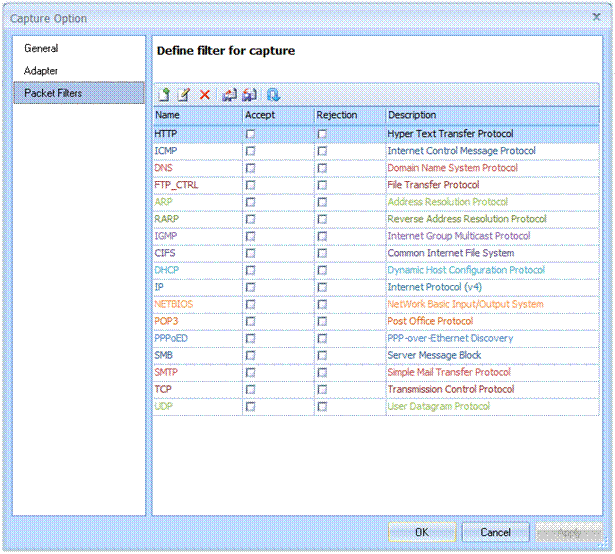Select the SMTP filter name
The image size is (615, 554).
point(166,372)
